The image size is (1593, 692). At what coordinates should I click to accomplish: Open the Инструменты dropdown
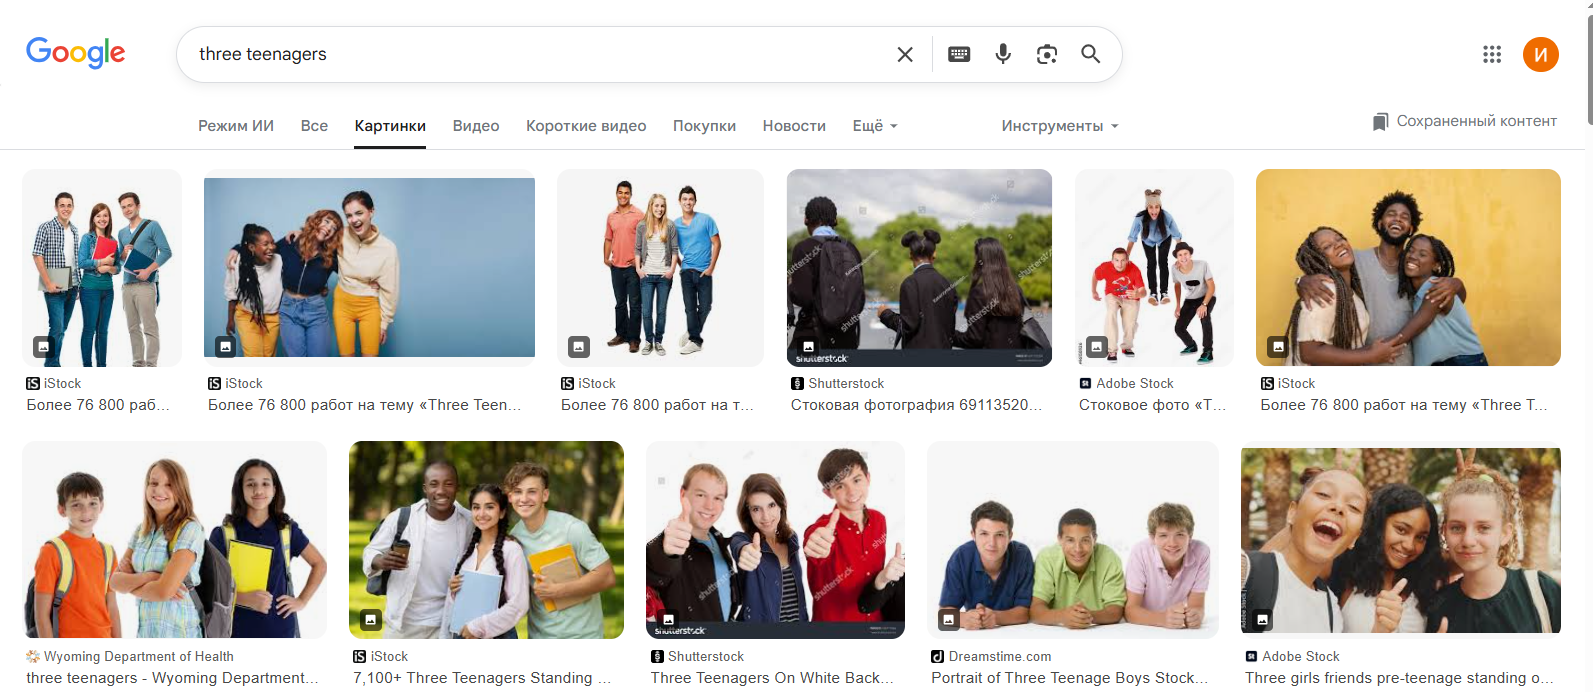pos(1060,126)
